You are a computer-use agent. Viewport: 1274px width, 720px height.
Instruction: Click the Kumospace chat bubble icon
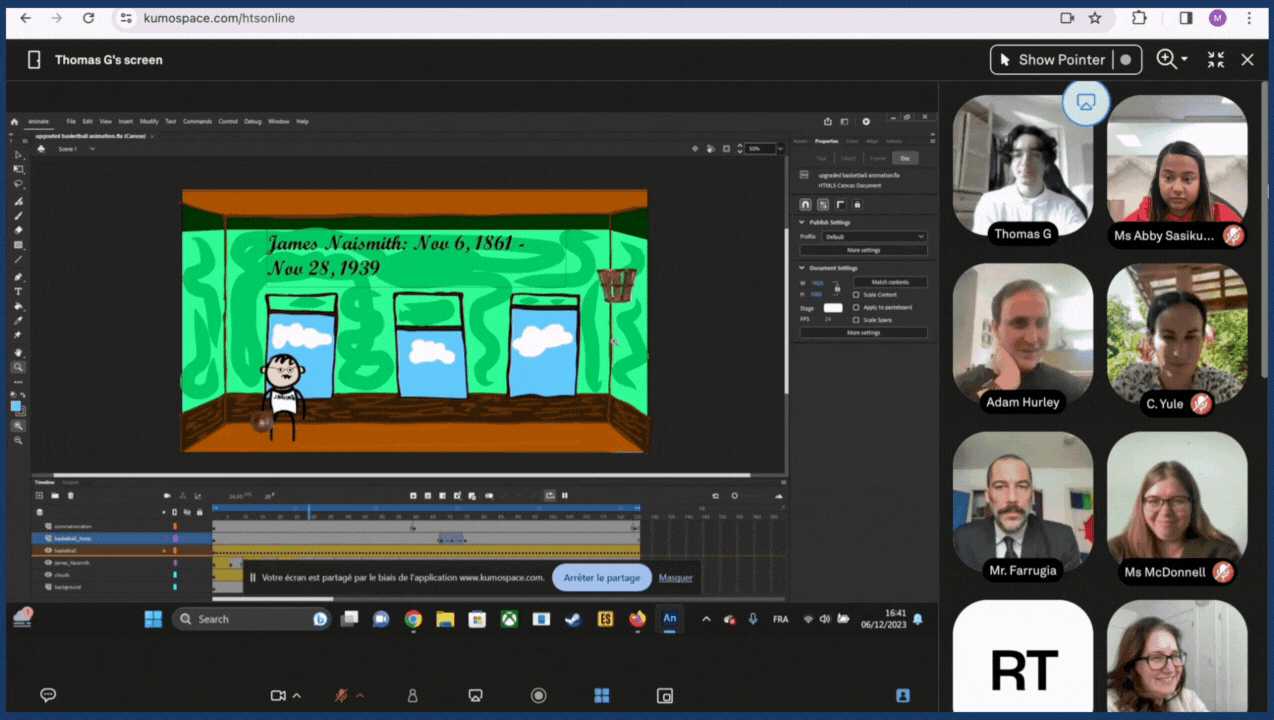click(47, 696)
